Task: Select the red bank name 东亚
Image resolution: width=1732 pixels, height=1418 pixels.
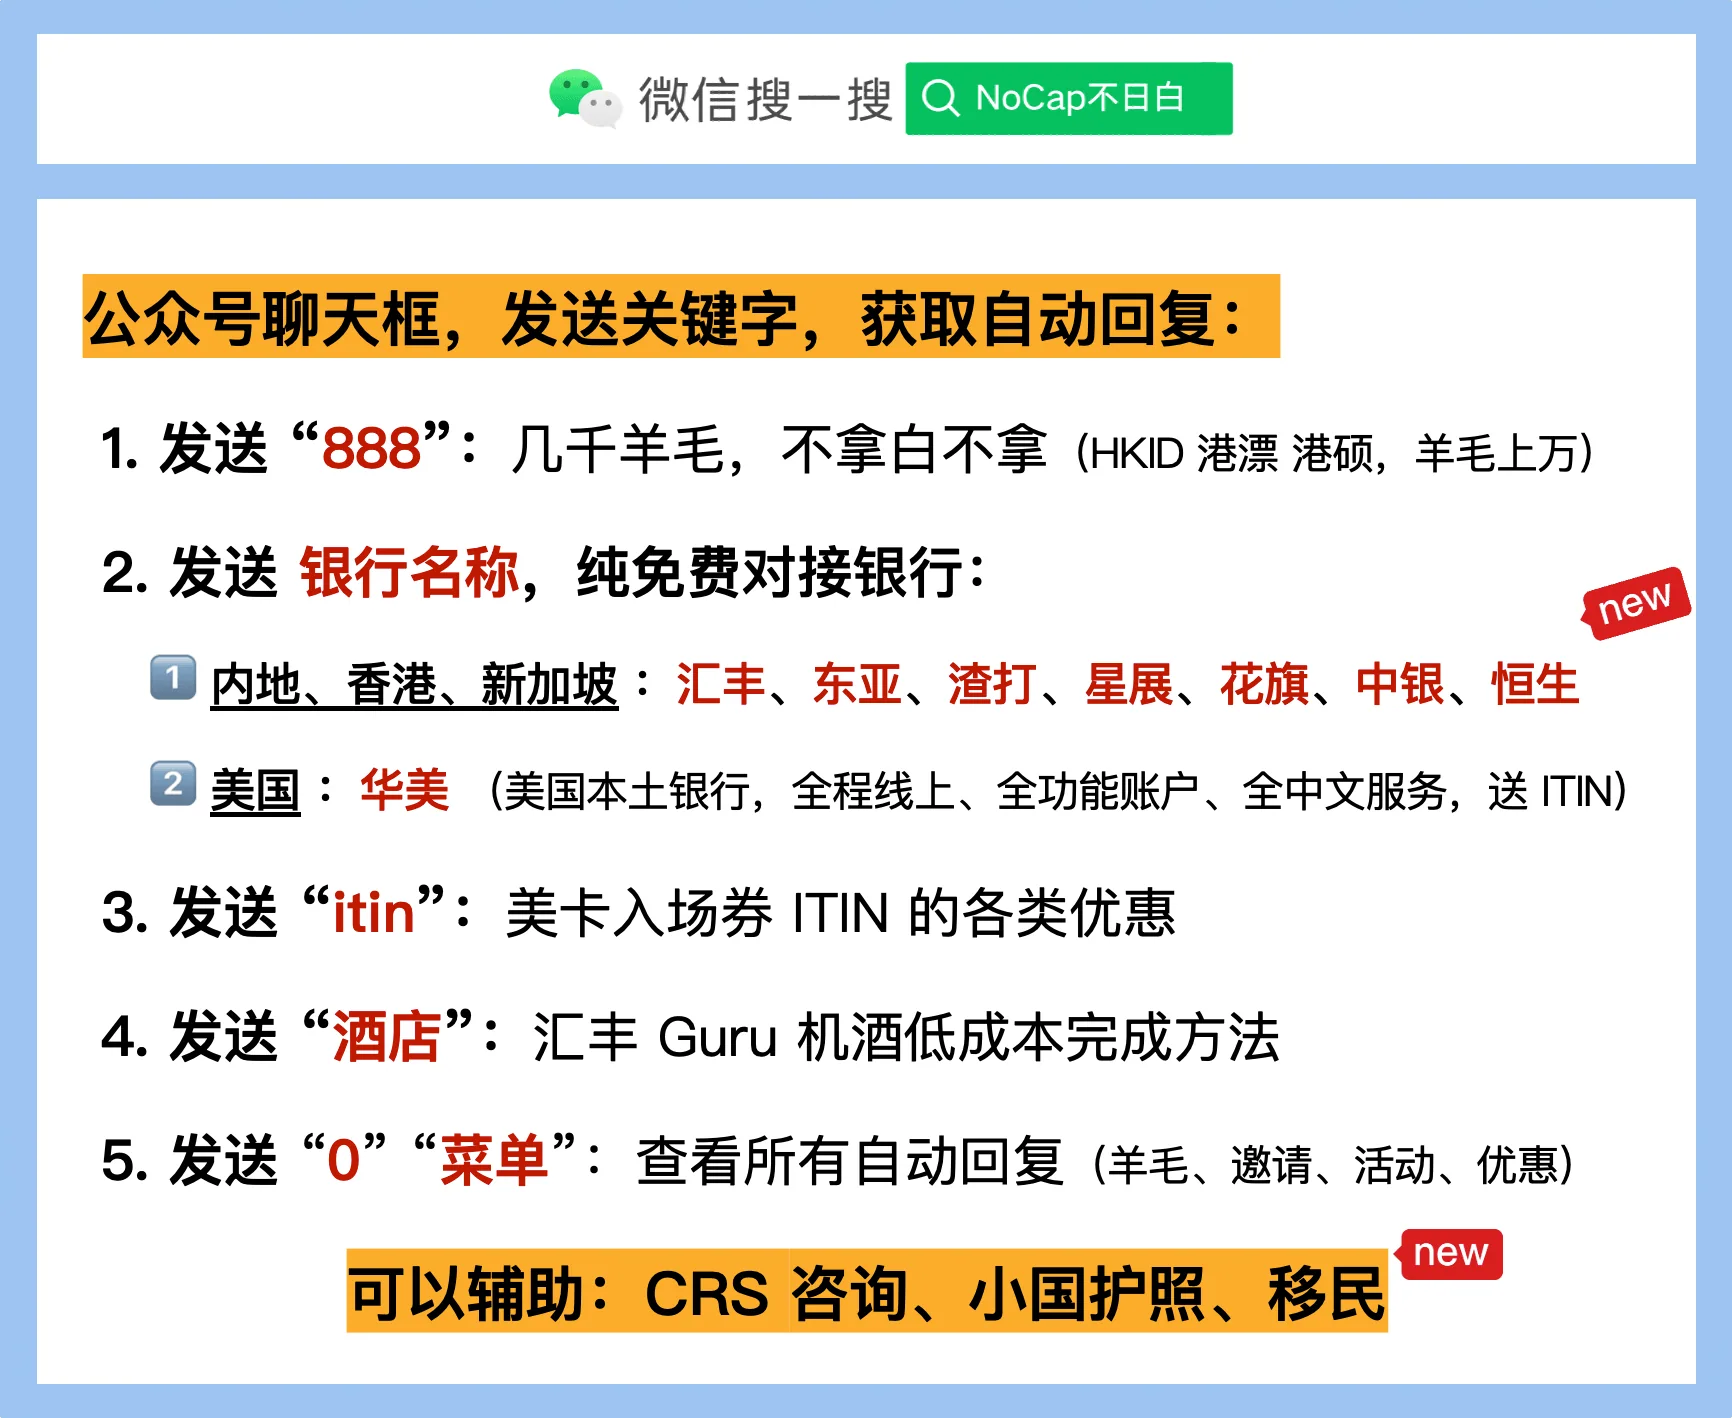Action: (857, 685)
